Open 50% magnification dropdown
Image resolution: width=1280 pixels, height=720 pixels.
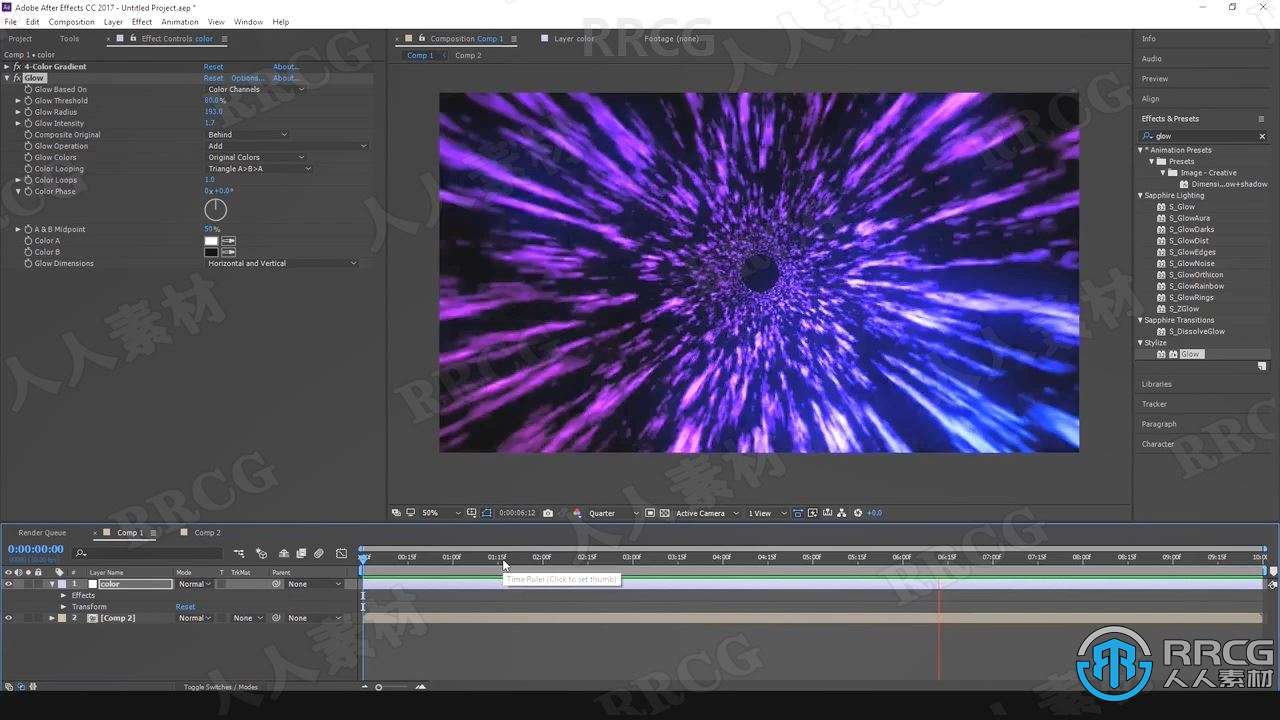pos(441,513)
